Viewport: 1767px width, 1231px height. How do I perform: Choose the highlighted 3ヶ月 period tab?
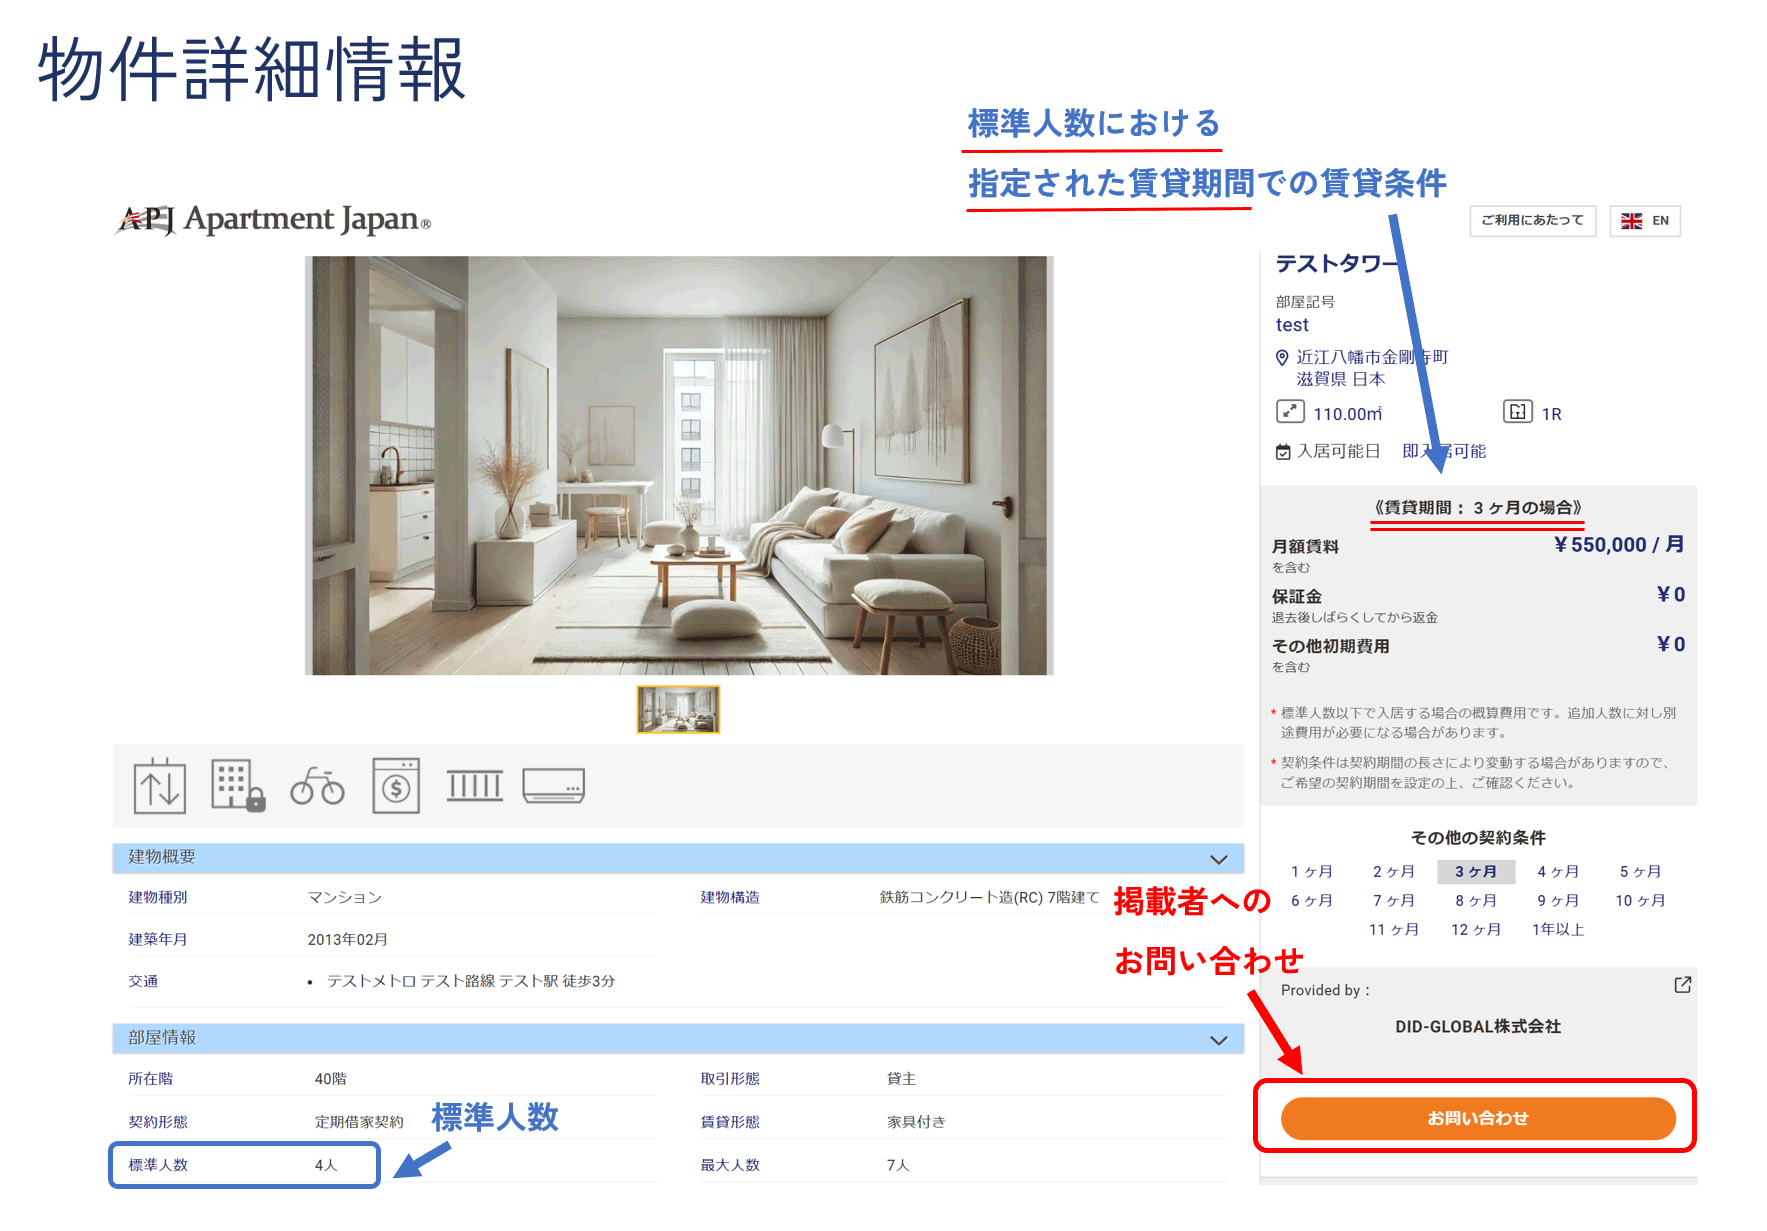coord(1476,872)
